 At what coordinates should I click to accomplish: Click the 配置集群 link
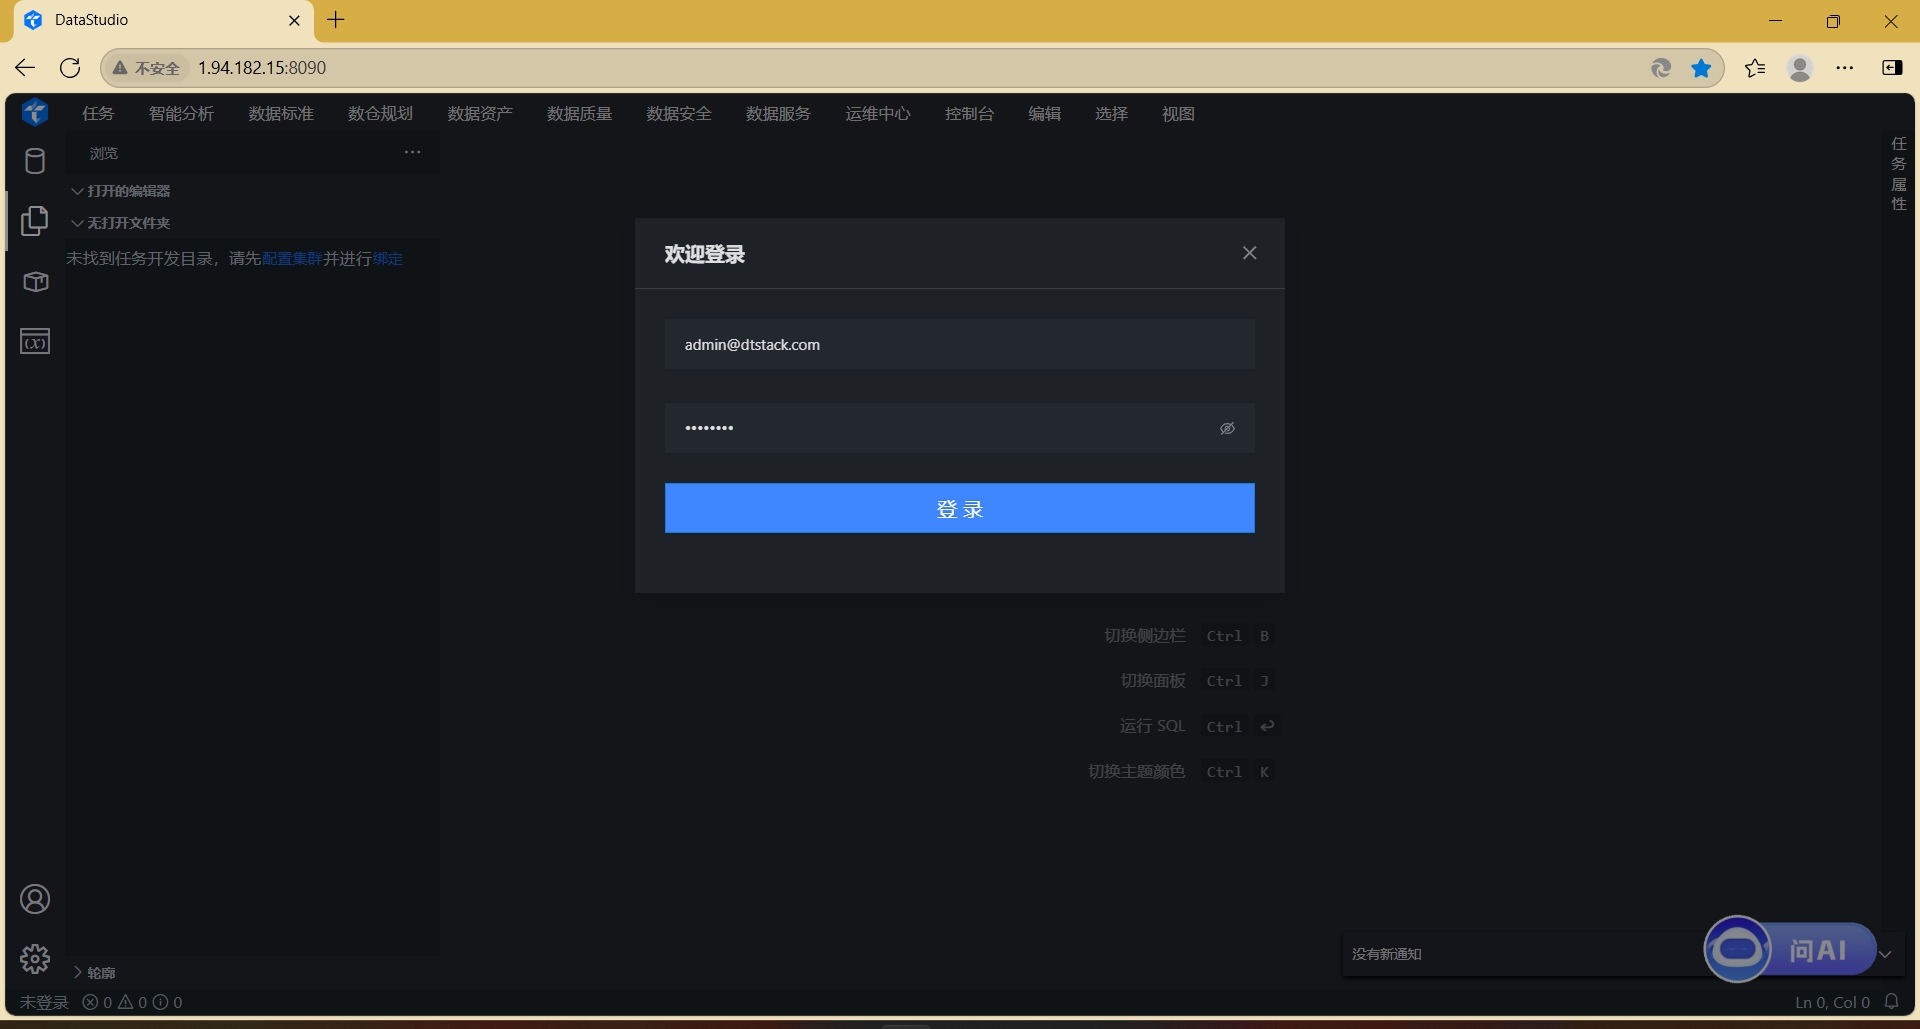click(x=292, y=259)
